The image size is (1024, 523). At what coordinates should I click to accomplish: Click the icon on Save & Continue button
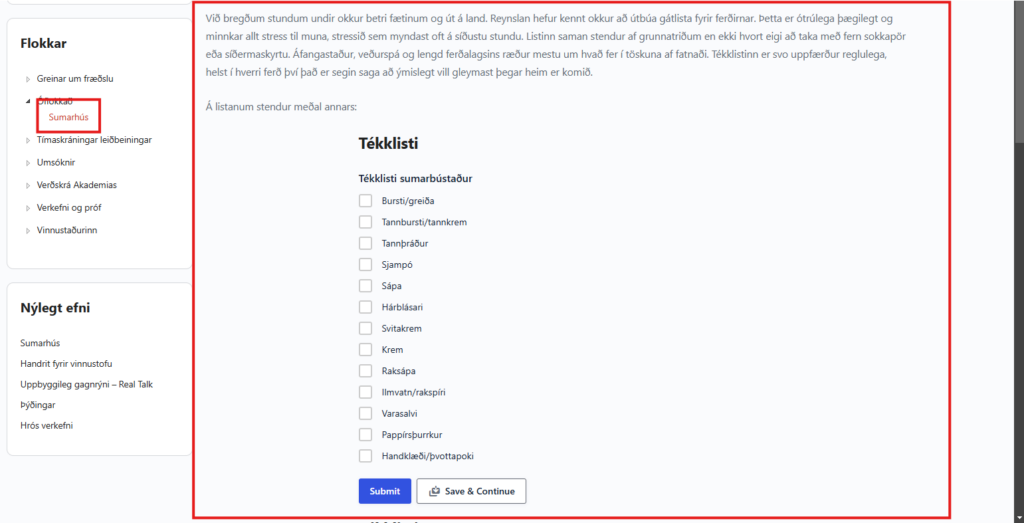pyautogui.click(x=435, y=491)
